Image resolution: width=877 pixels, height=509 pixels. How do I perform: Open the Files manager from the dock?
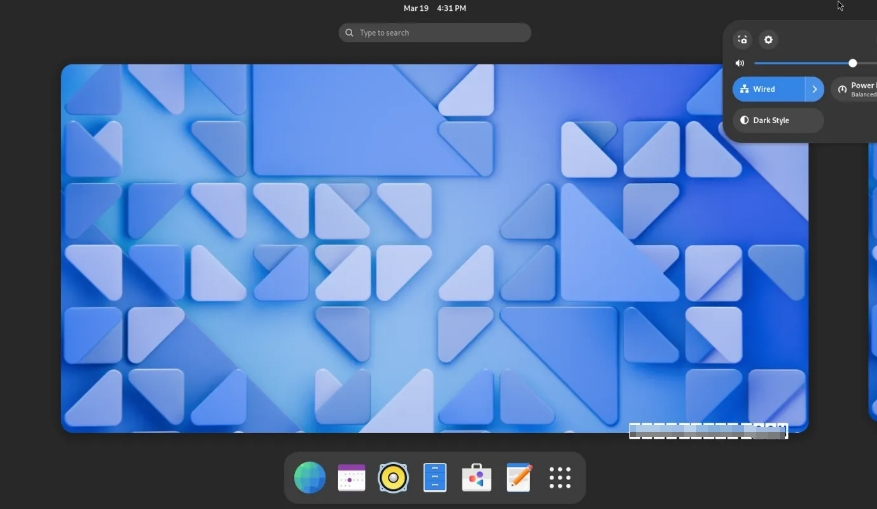(x=435, y=478)
